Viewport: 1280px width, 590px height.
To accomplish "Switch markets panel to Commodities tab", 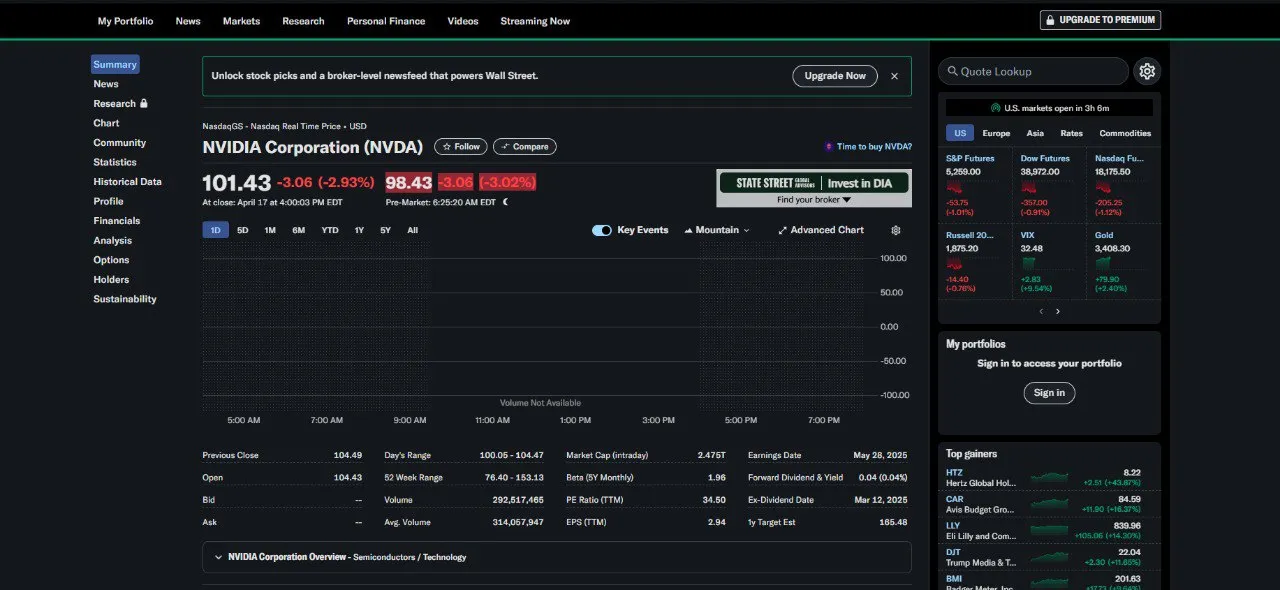I will click(1125, 133).
